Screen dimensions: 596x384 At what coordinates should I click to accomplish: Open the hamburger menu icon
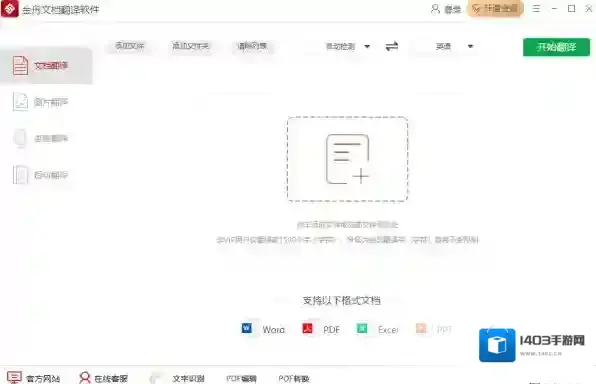(536, 8)
